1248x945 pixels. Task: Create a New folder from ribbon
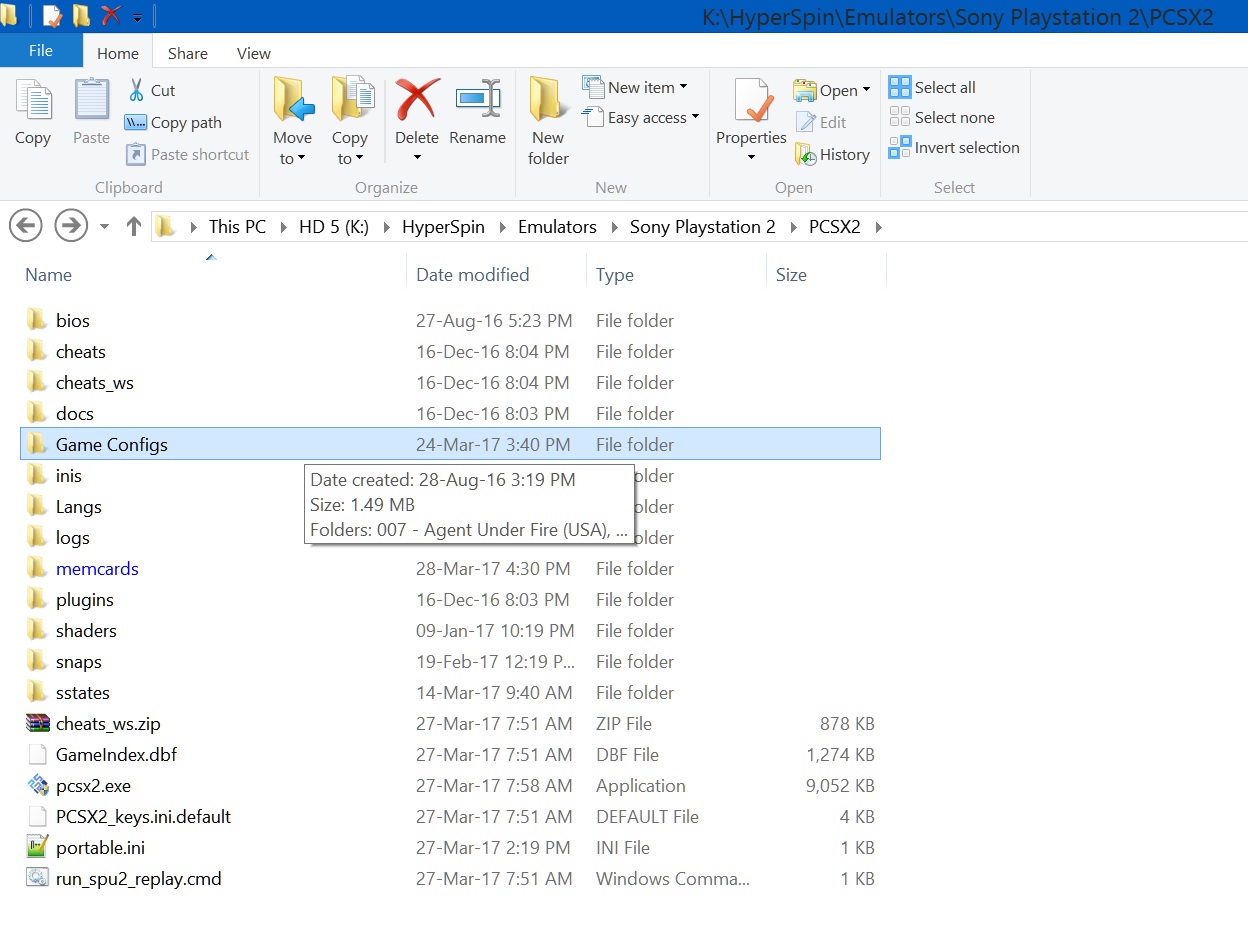click(x=548, y=120)
